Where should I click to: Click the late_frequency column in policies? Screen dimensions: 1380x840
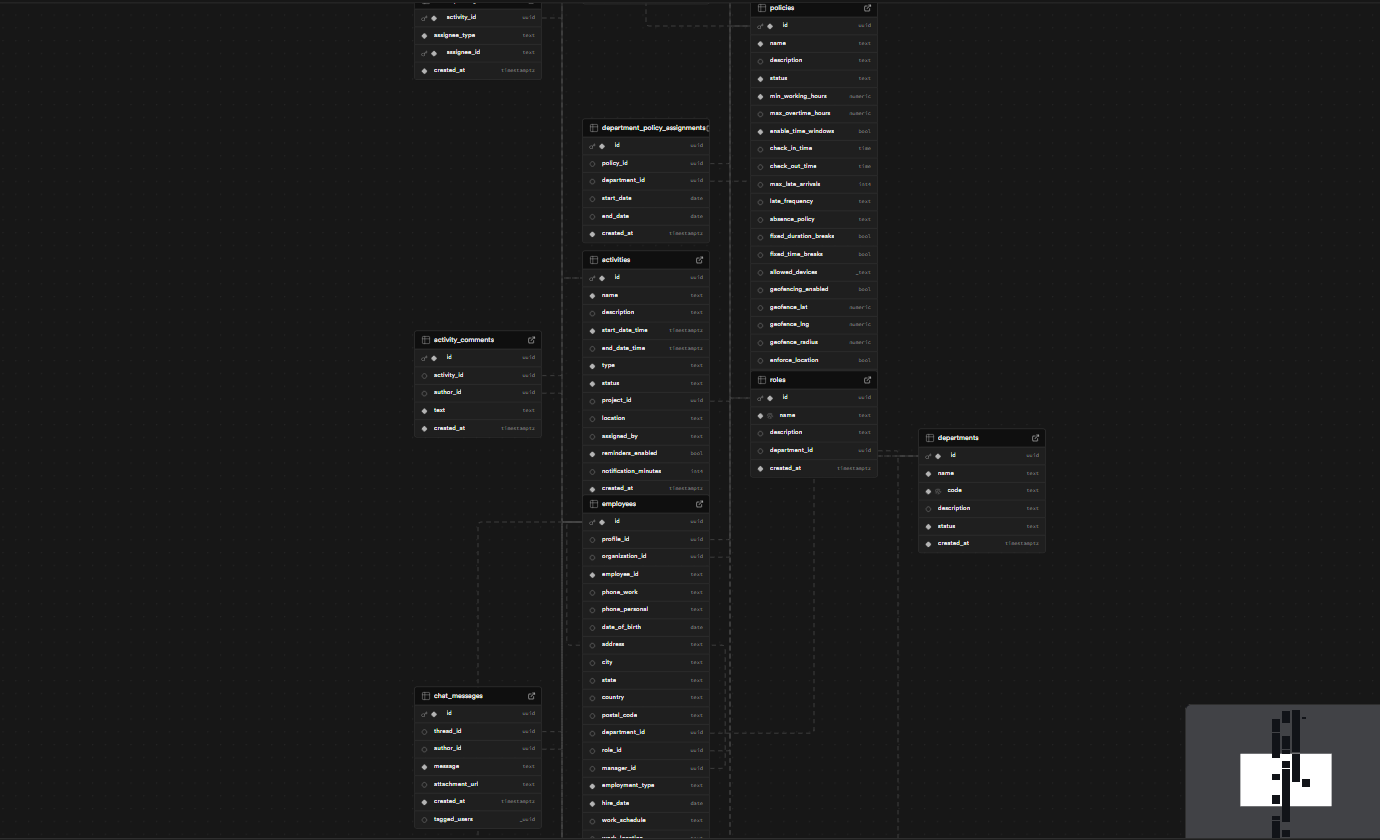814,201
